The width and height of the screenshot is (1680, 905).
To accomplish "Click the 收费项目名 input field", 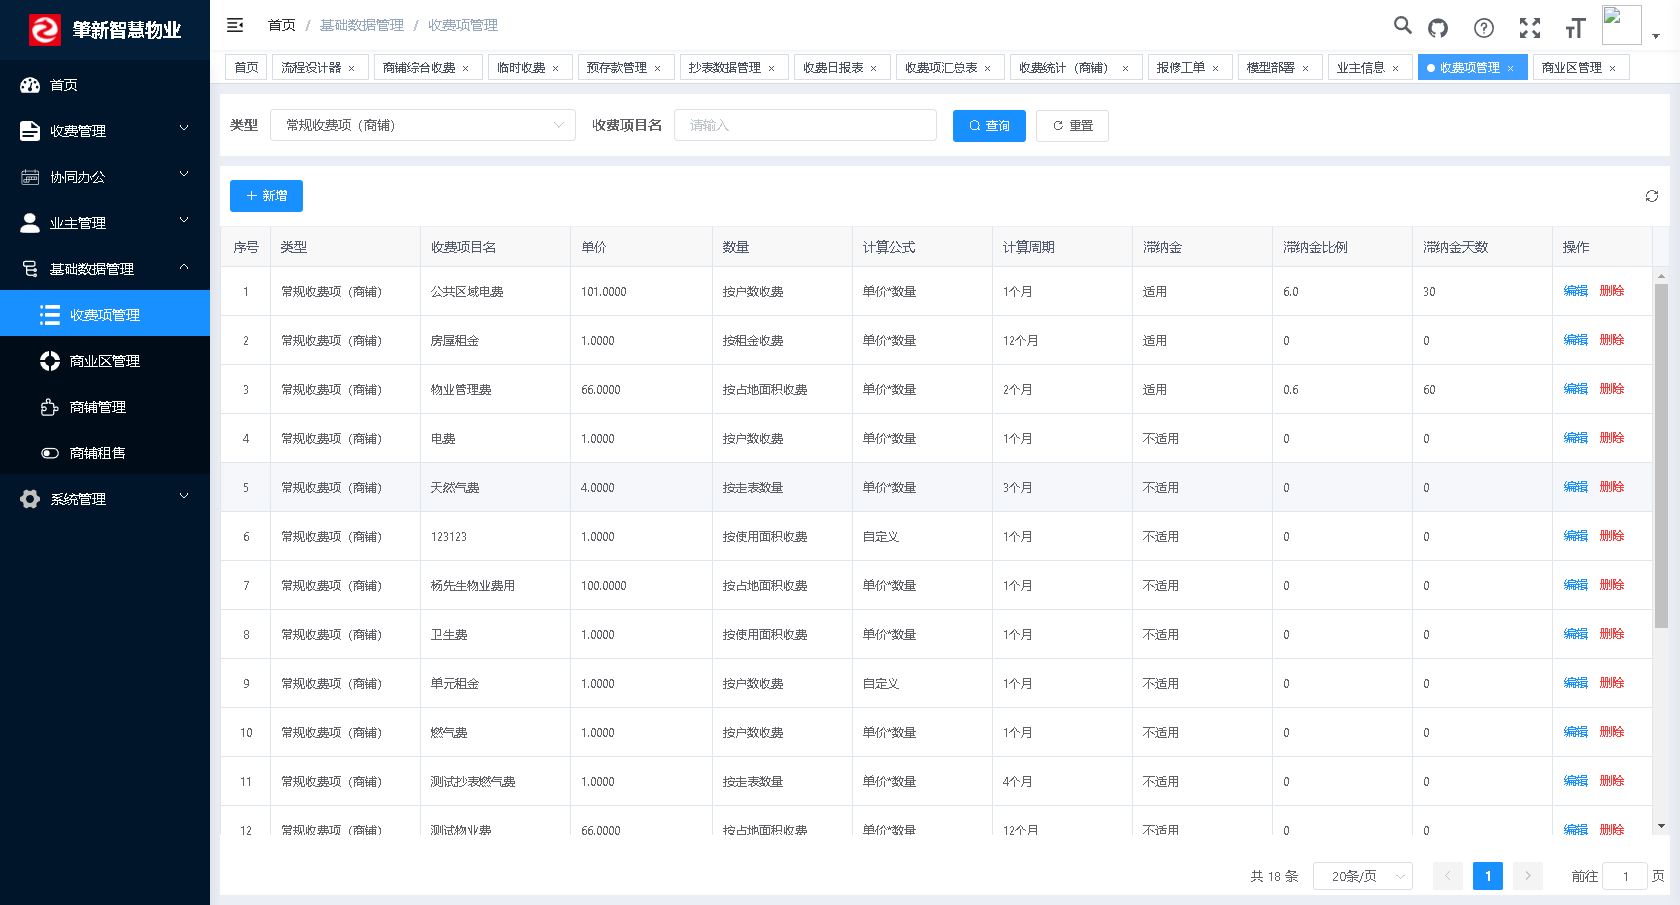I will tap(805, 125).
